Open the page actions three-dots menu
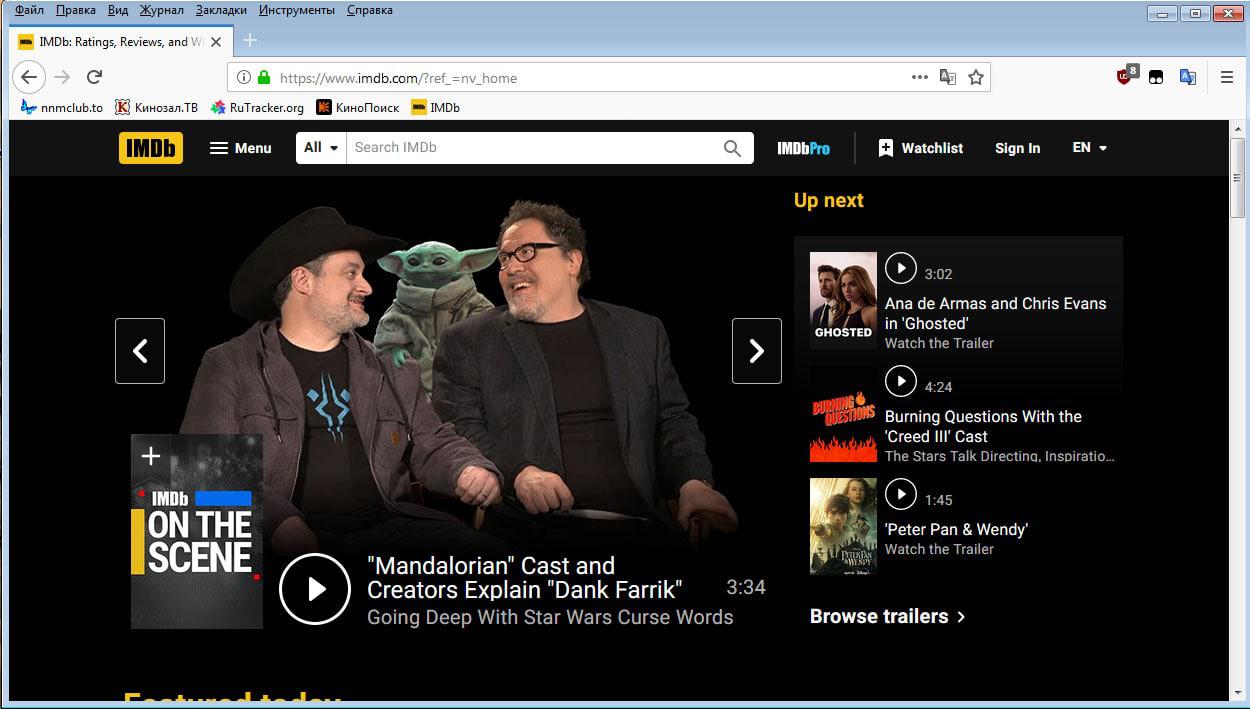Viewport: 1250px width, 709px height. (x=920, y=77)
